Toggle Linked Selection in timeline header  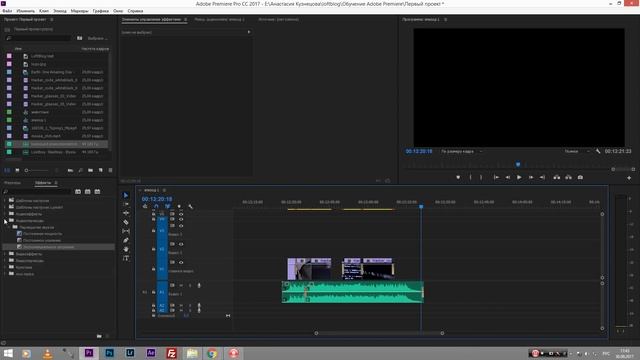pyautogui.click(x=167, y=207)
